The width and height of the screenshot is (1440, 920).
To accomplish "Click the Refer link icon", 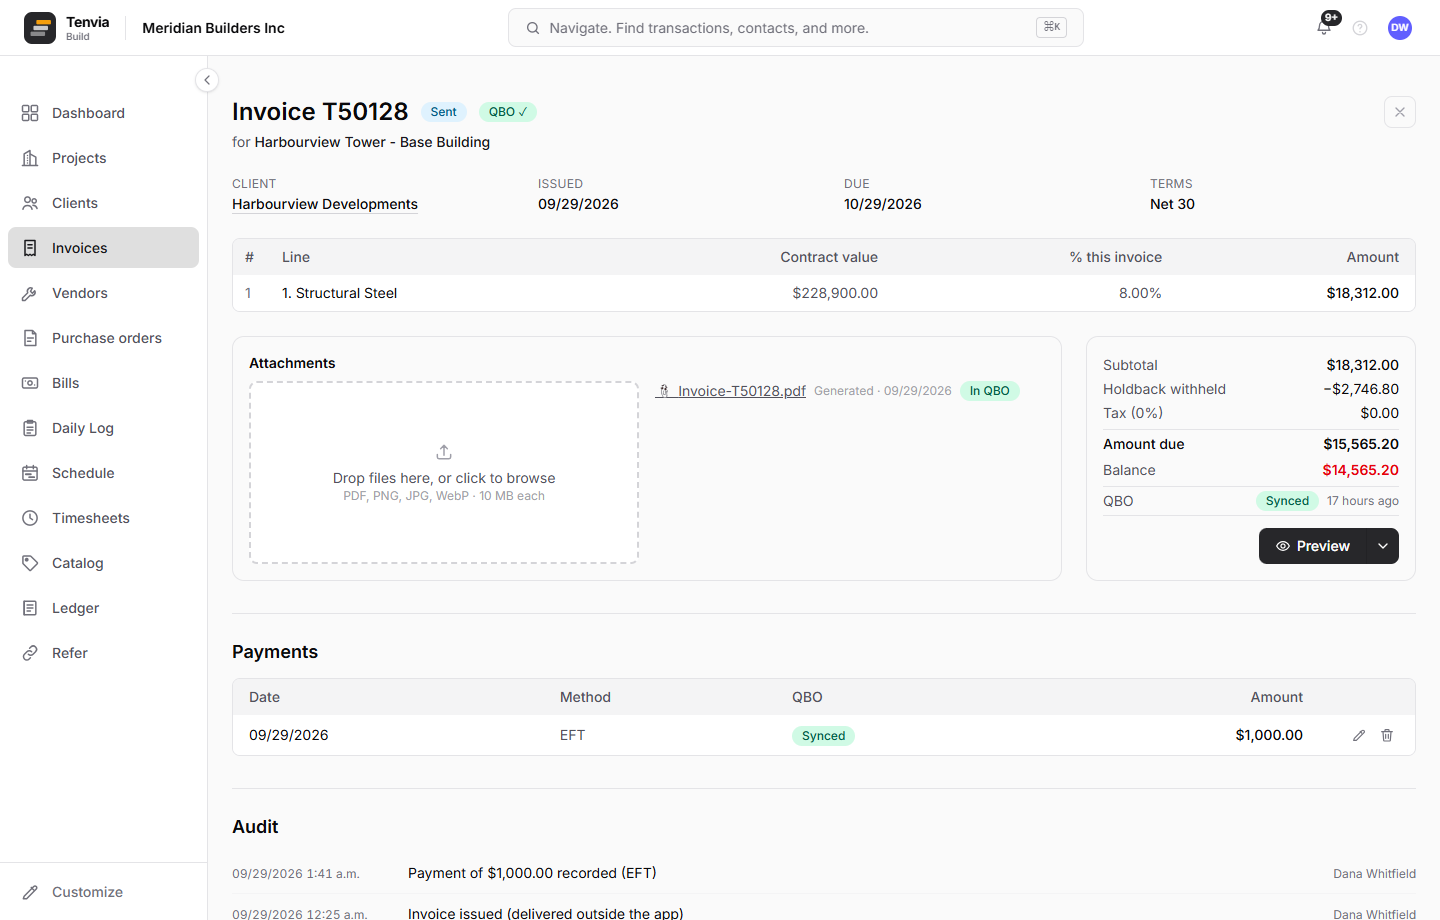I will tap(30, 653).
